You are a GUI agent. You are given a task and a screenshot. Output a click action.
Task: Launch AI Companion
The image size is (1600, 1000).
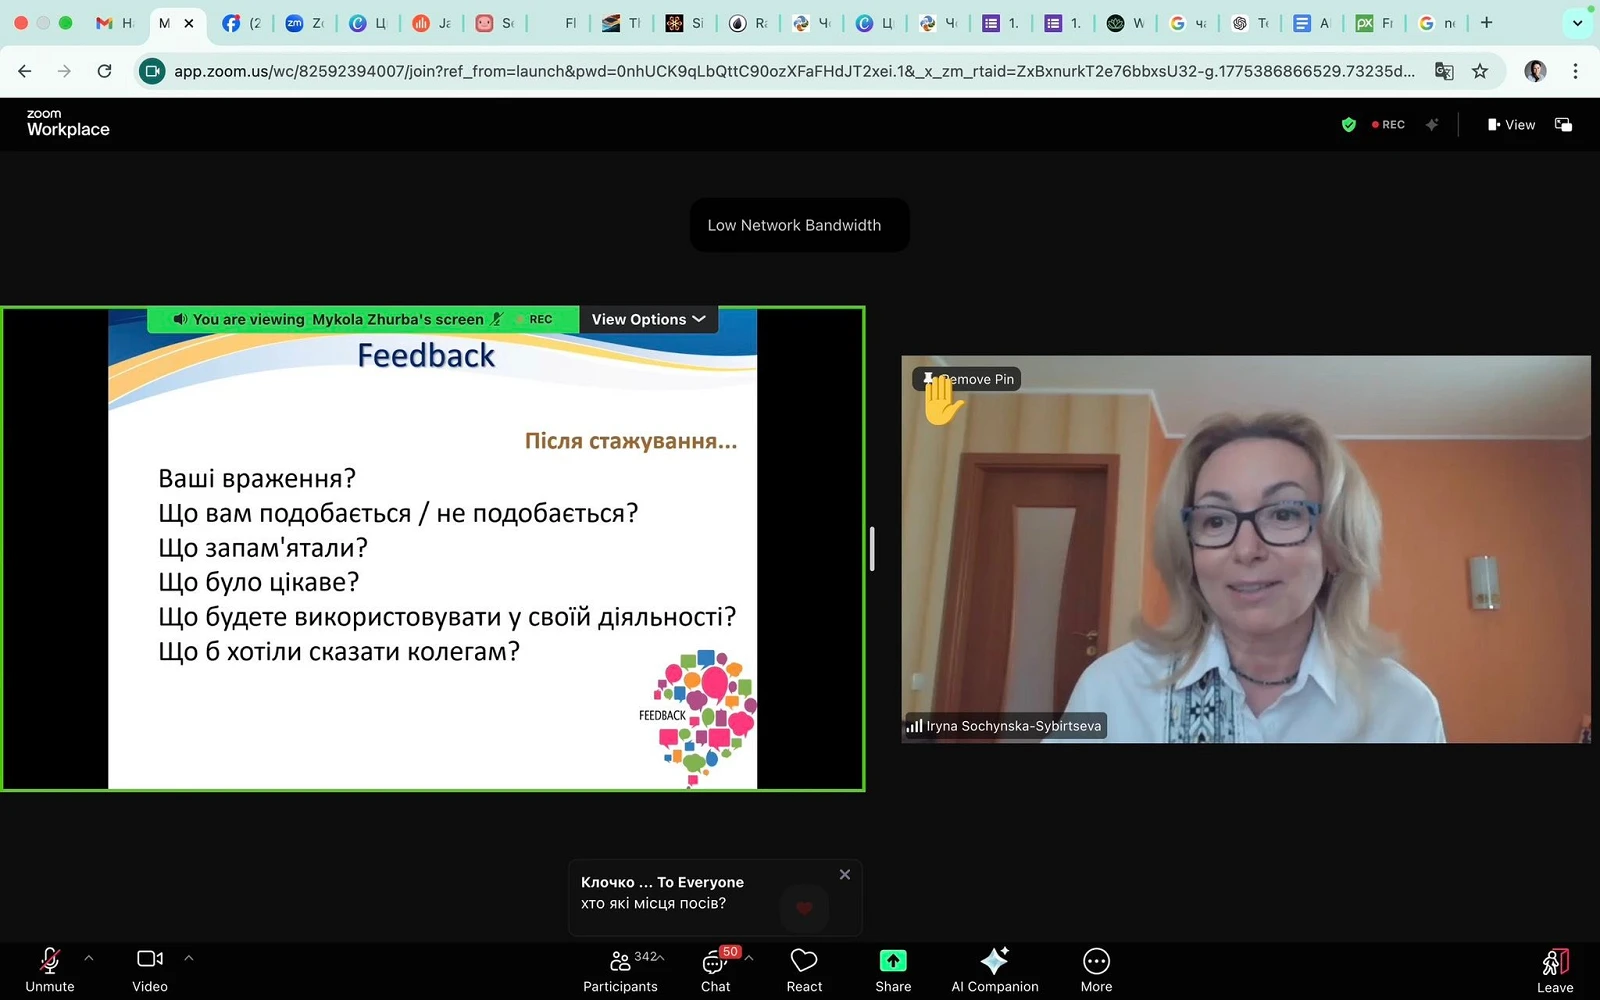click(994, 970)
